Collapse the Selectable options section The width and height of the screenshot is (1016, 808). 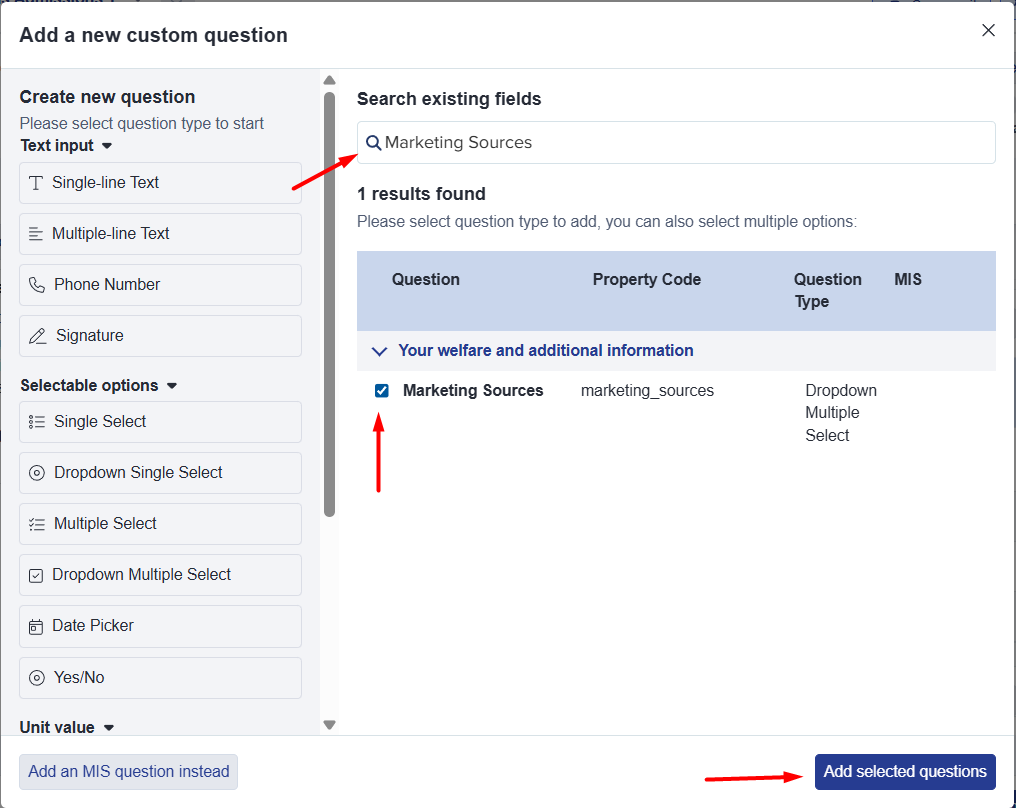171,386
